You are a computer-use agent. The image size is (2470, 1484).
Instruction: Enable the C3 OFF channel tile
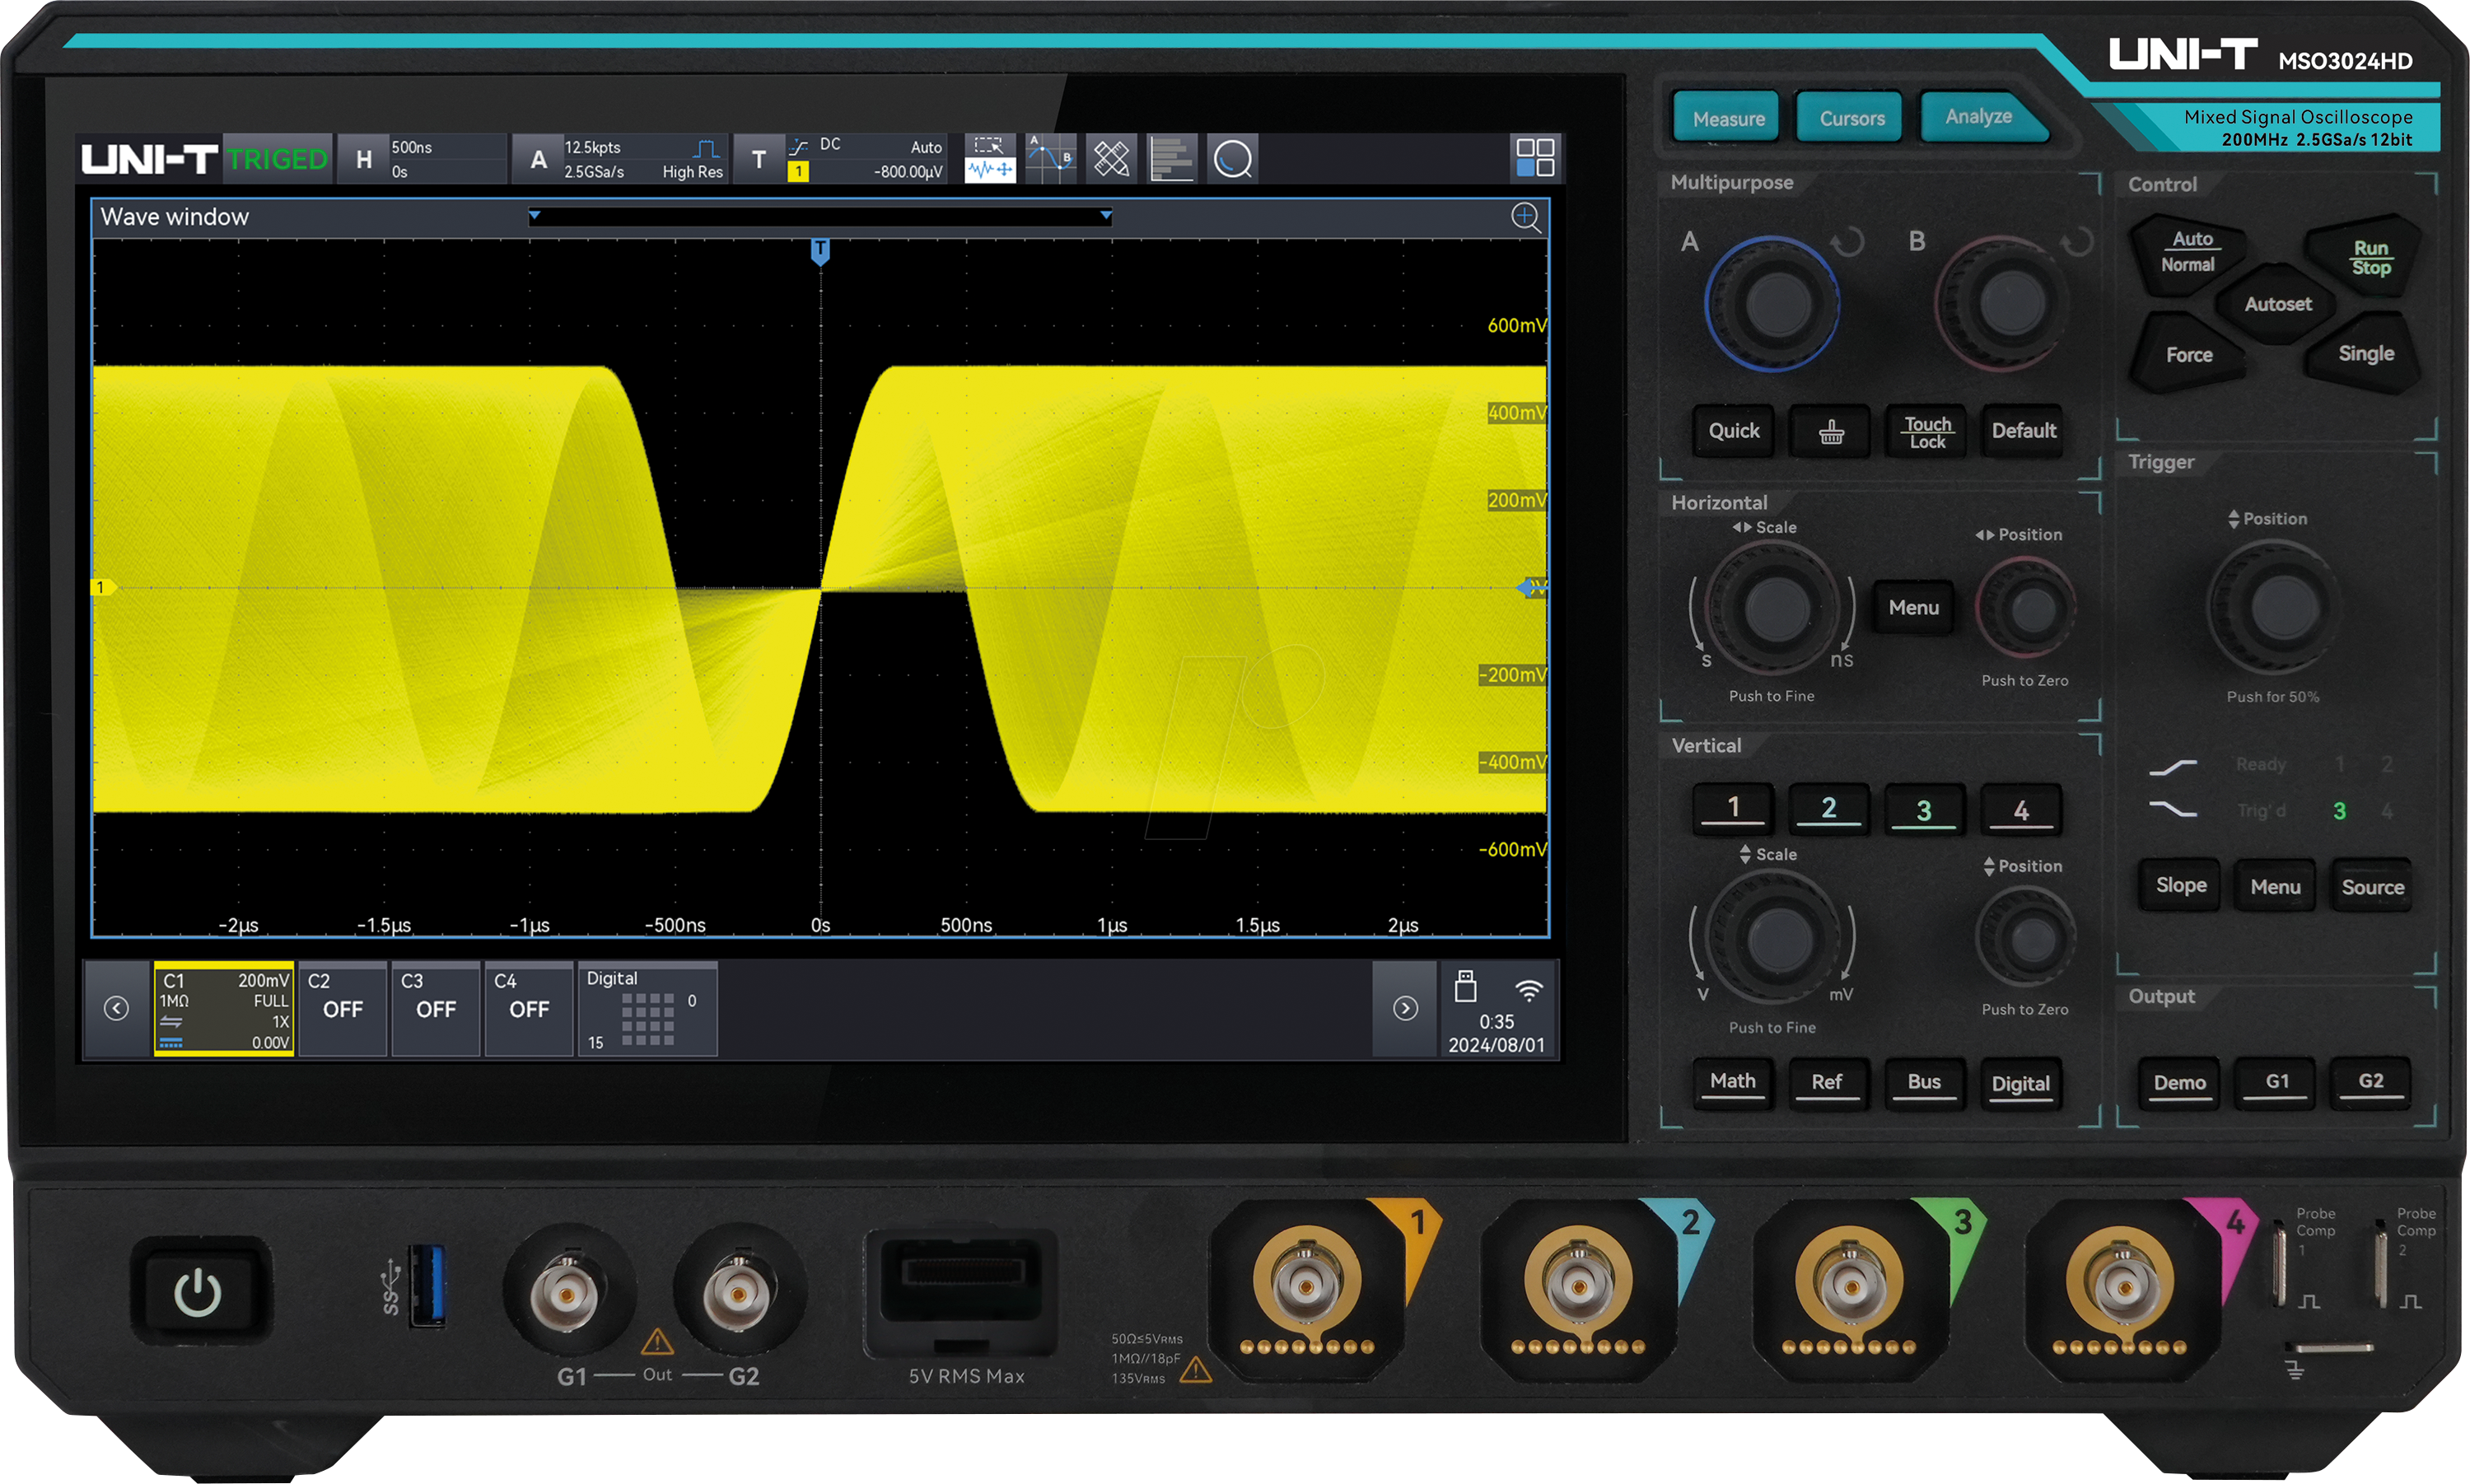[x=436, y=1009]
